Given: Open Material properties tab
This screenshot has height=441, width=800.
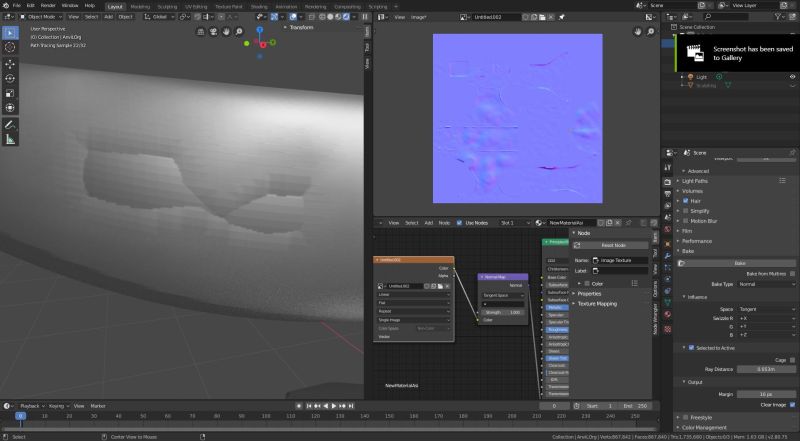Looking at the screenshot, I should point(667,316).
